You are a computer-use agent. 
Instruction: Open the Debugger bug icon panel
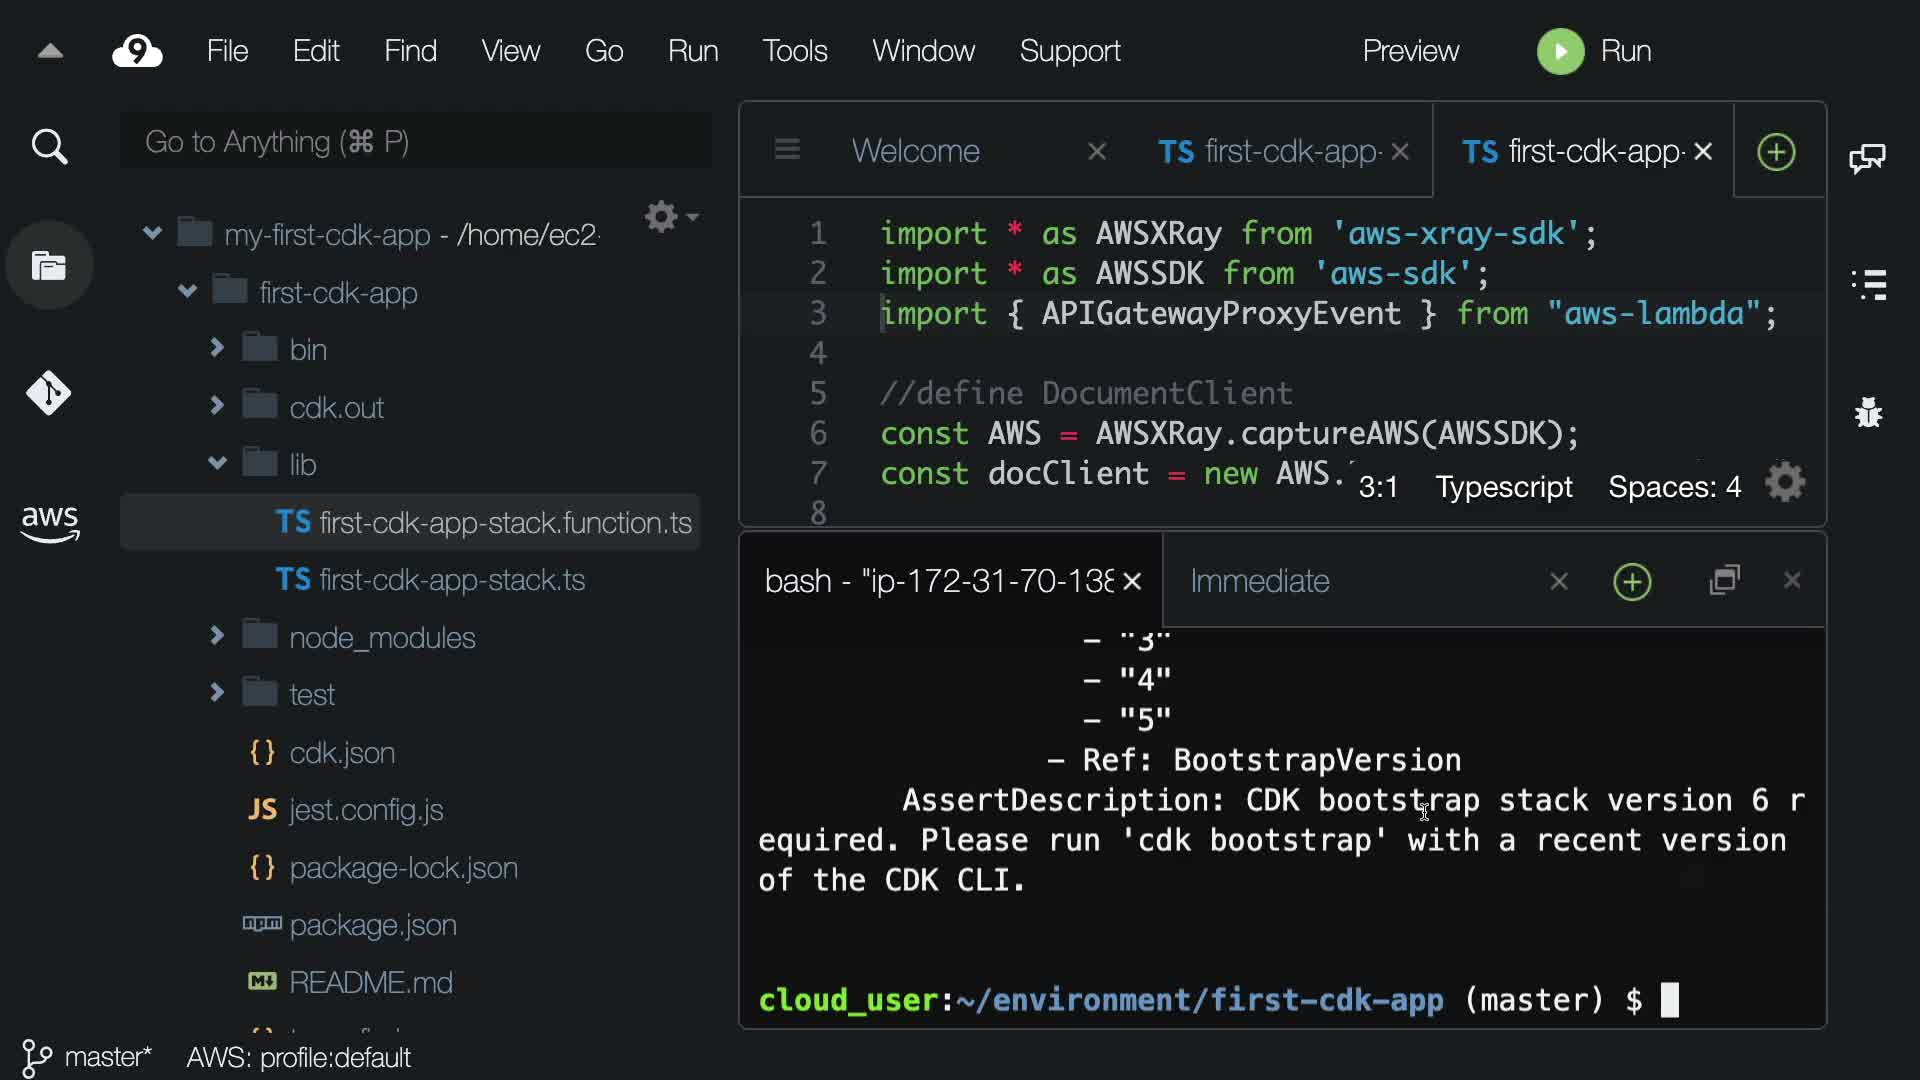click(1868, 412)
